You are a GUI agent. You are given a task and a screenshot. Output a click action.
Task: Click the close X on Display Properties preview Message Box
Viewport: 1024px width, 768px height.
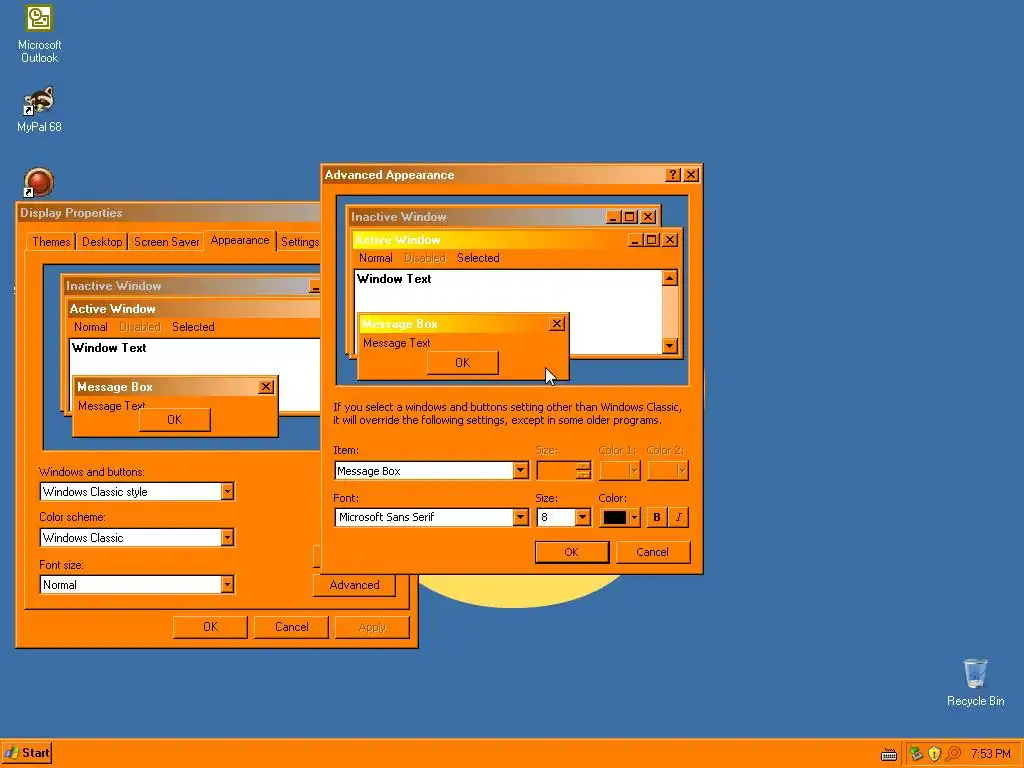click(x=266, y=387)
